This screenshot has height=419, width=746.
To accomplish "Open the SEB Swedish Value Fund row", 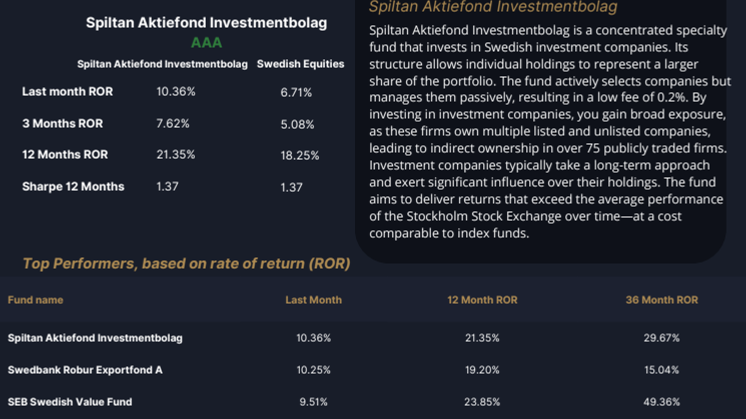I will coord(70,402).
